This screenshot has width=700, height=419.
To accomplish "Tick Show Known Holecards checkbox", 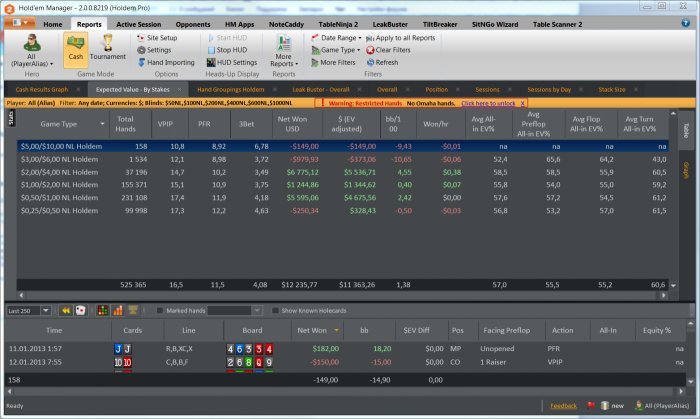I will 275,311.
